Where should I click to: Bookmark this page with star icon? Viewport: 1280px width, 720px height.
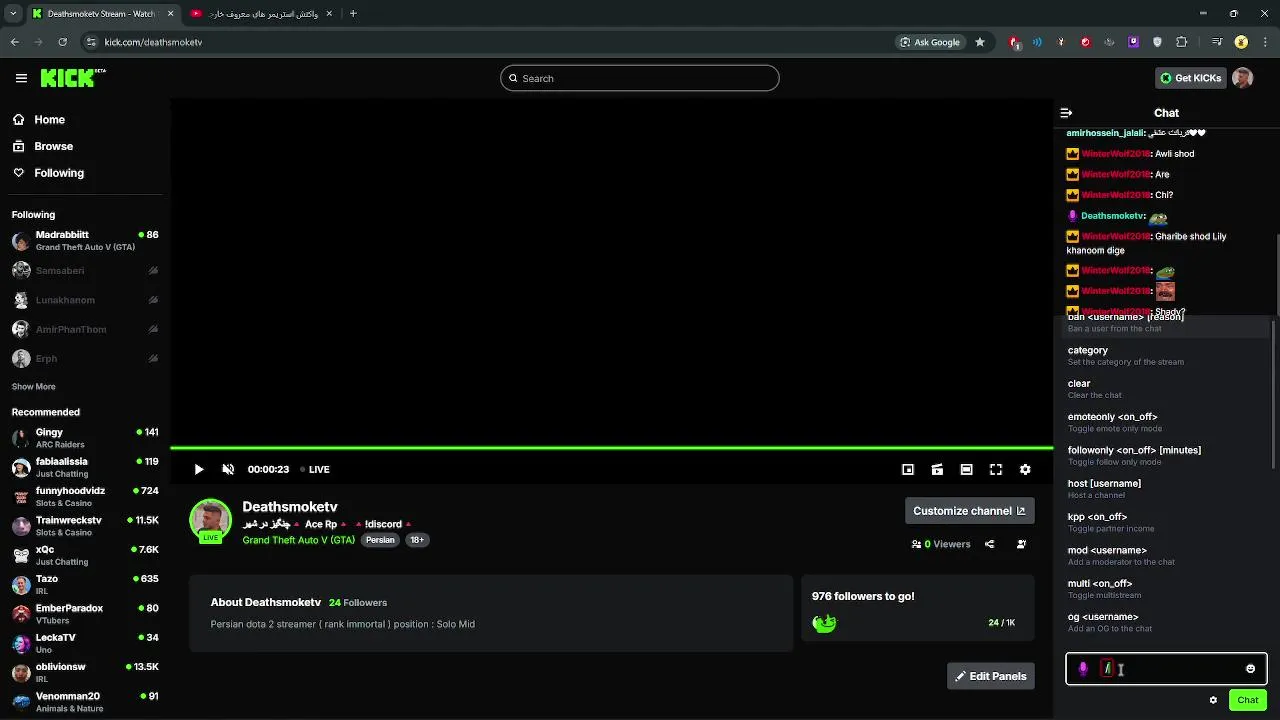pyautogui.click(x=980, y=42)
